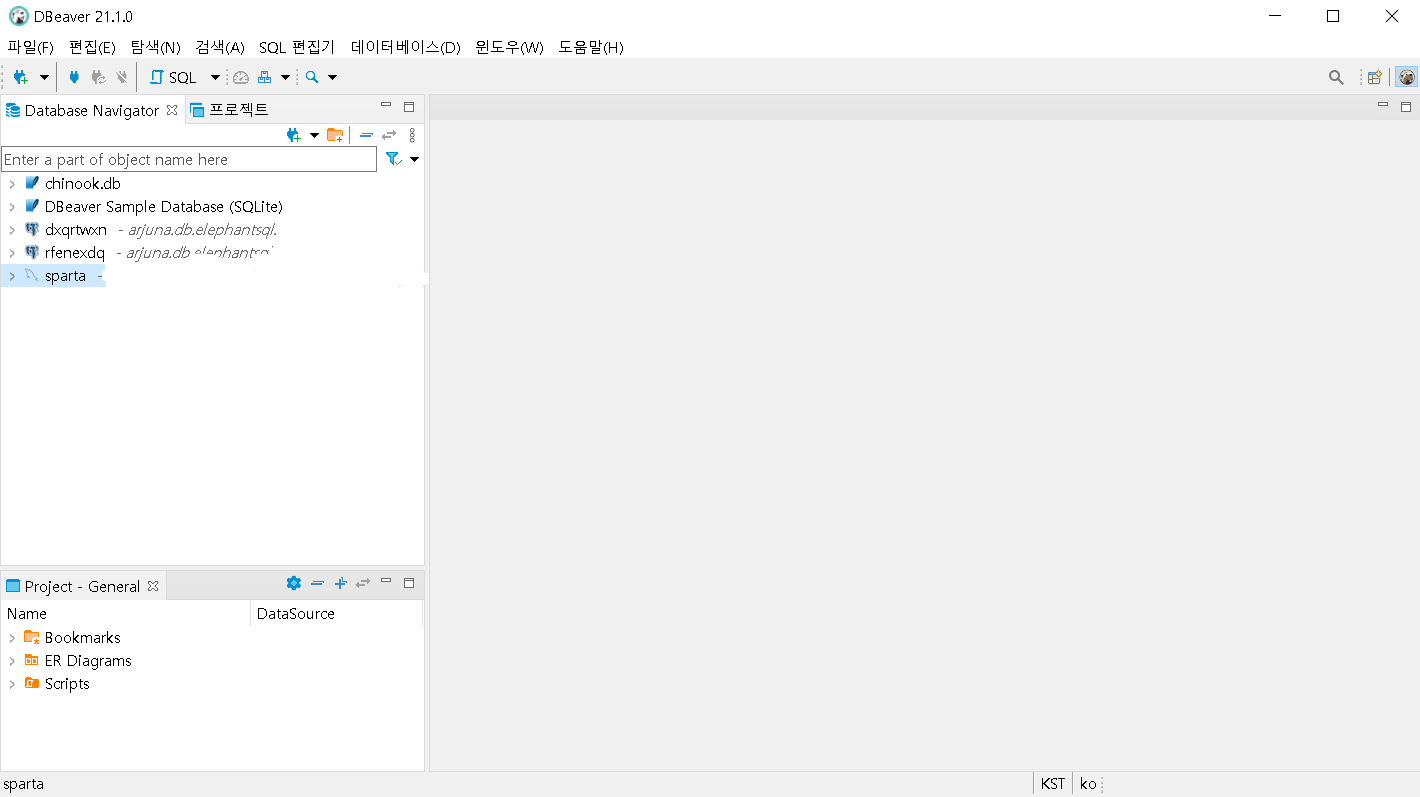Click the blue Connect plug icon
Image resolution: width=1420 pixels, height=797 pixels.
tap(73, 77)
